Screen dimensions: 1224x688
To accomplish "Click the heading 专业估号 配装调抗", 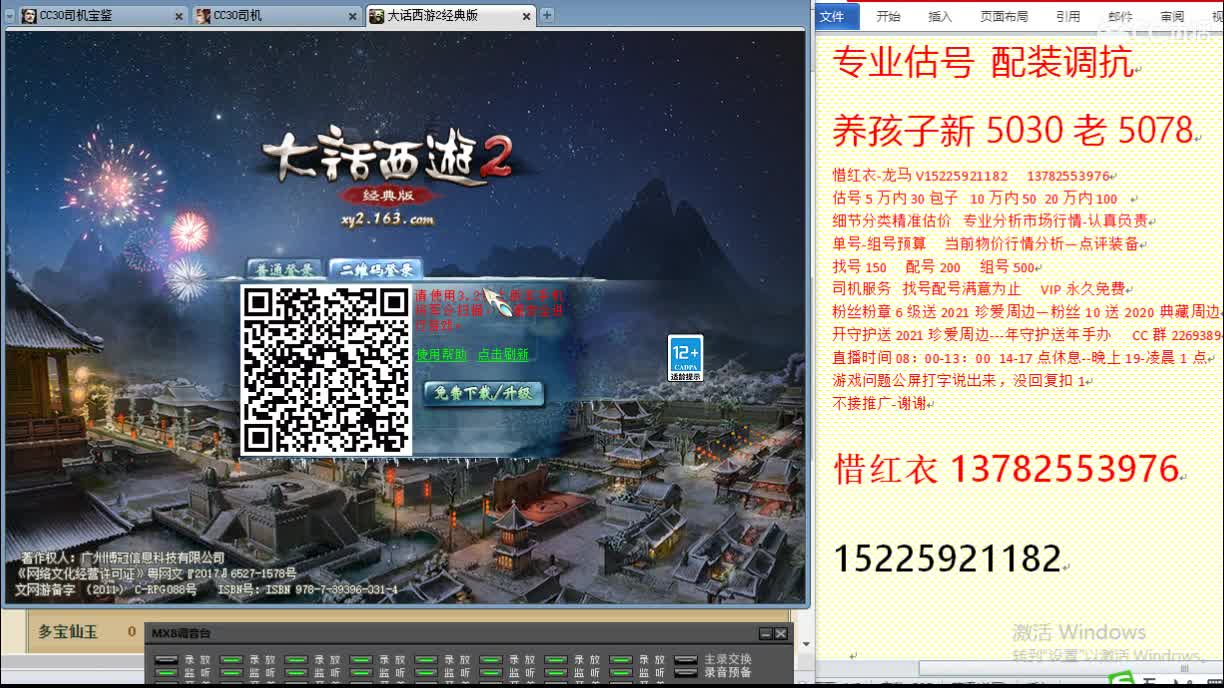I will pos(982,64).
